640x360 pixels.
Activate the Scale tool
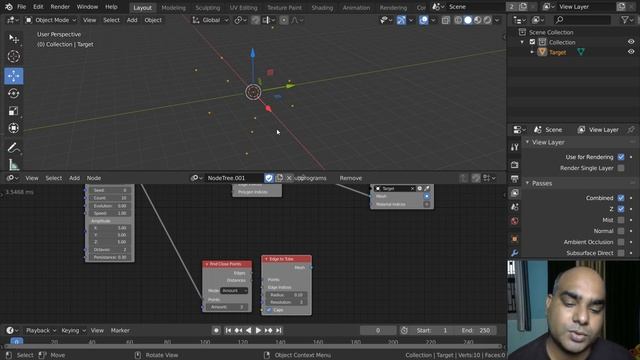pyautogui.click(x=13, y=111)
